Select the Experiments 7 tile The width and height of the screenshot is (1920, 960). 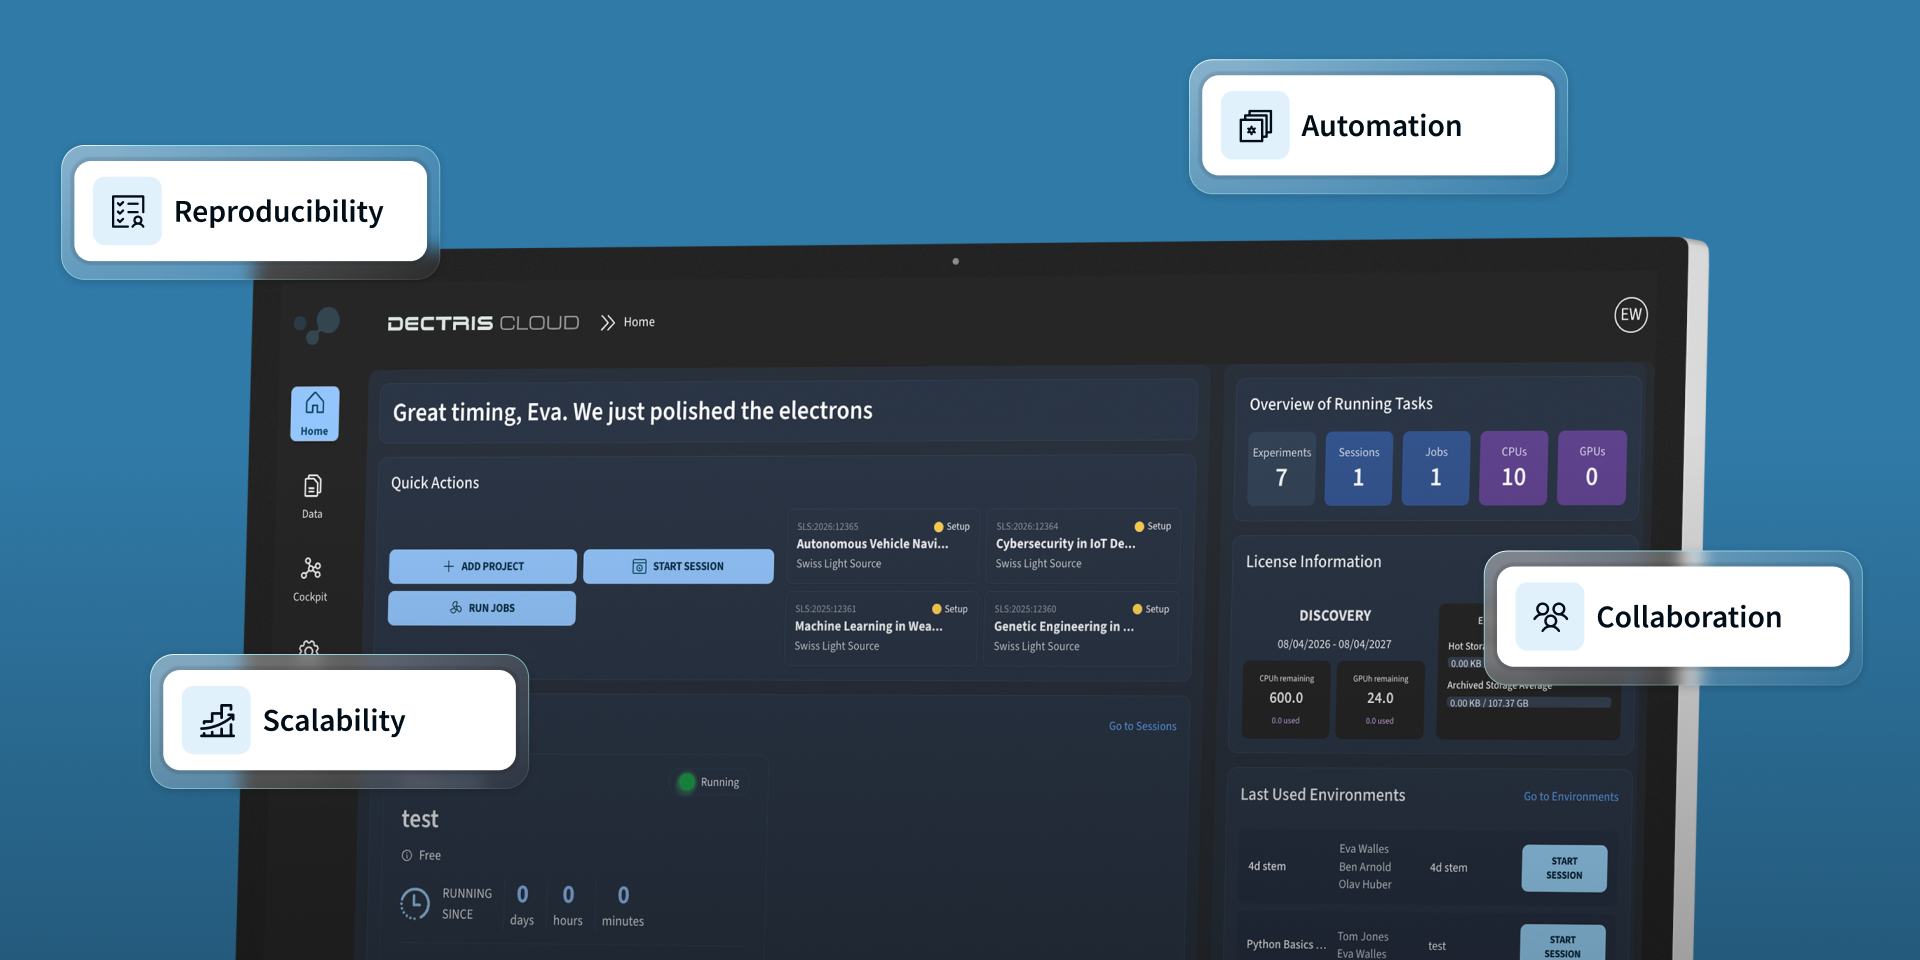1282,468
